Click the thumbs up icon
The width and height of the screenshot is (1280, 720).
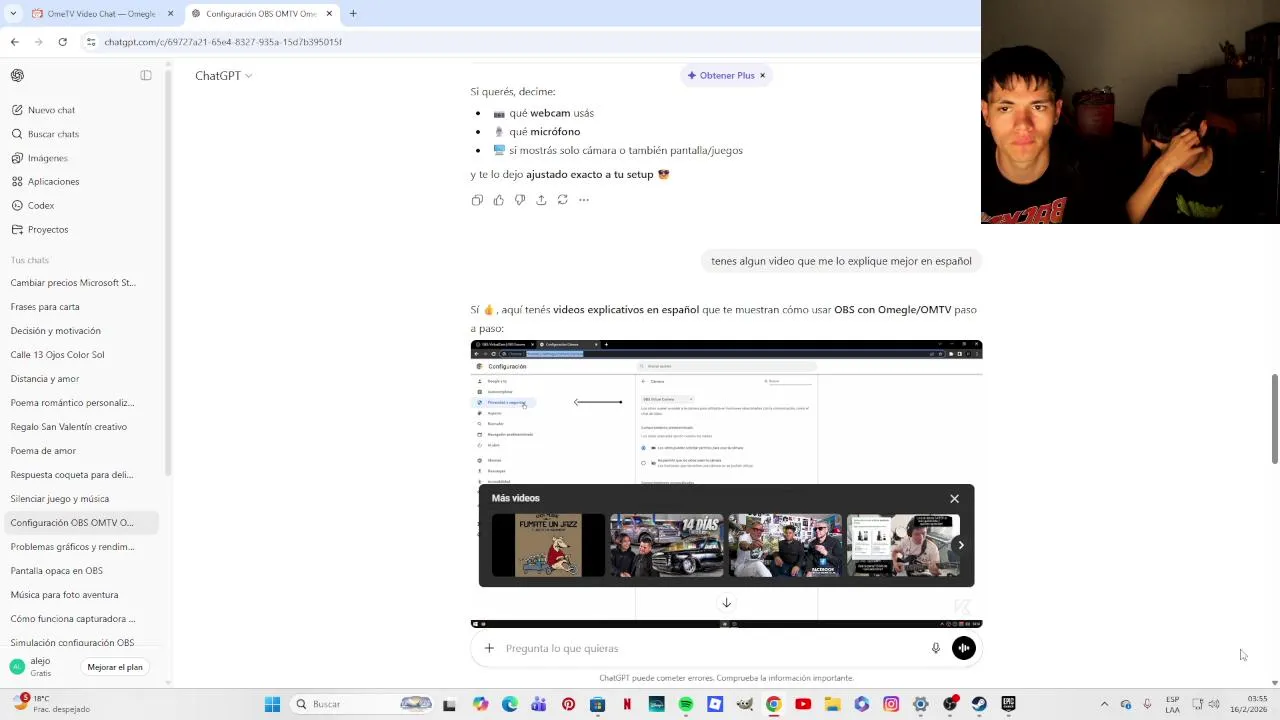(498, 200)
